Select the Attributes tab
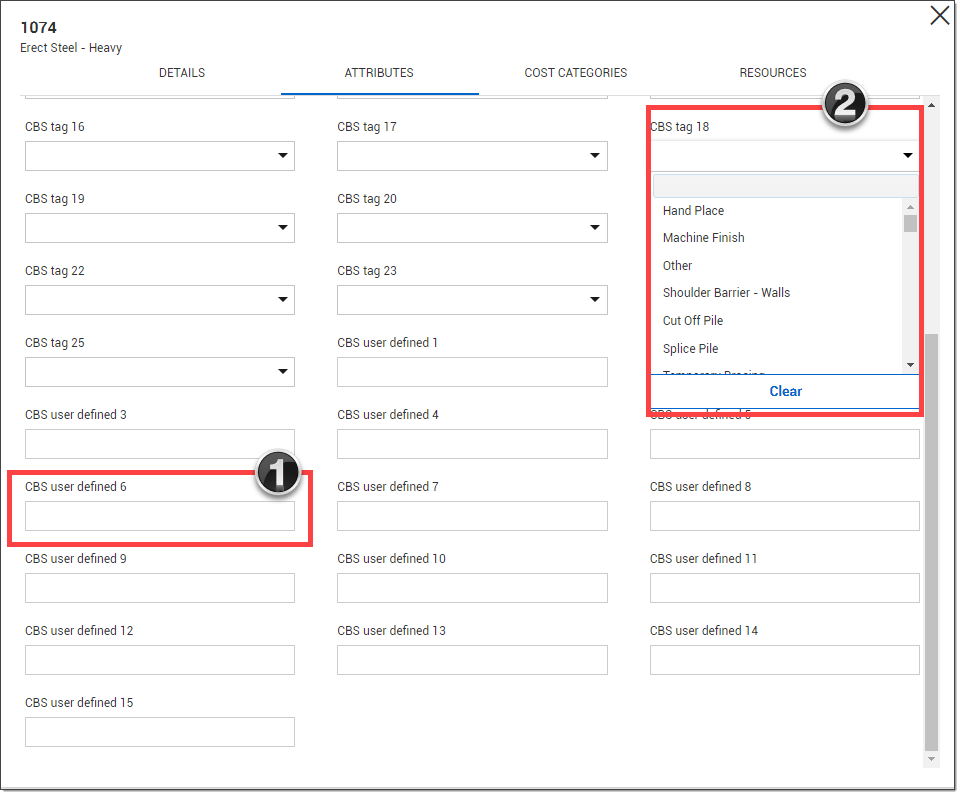The image size is (960, 795). pyautogui.click(x=379, y=73)
